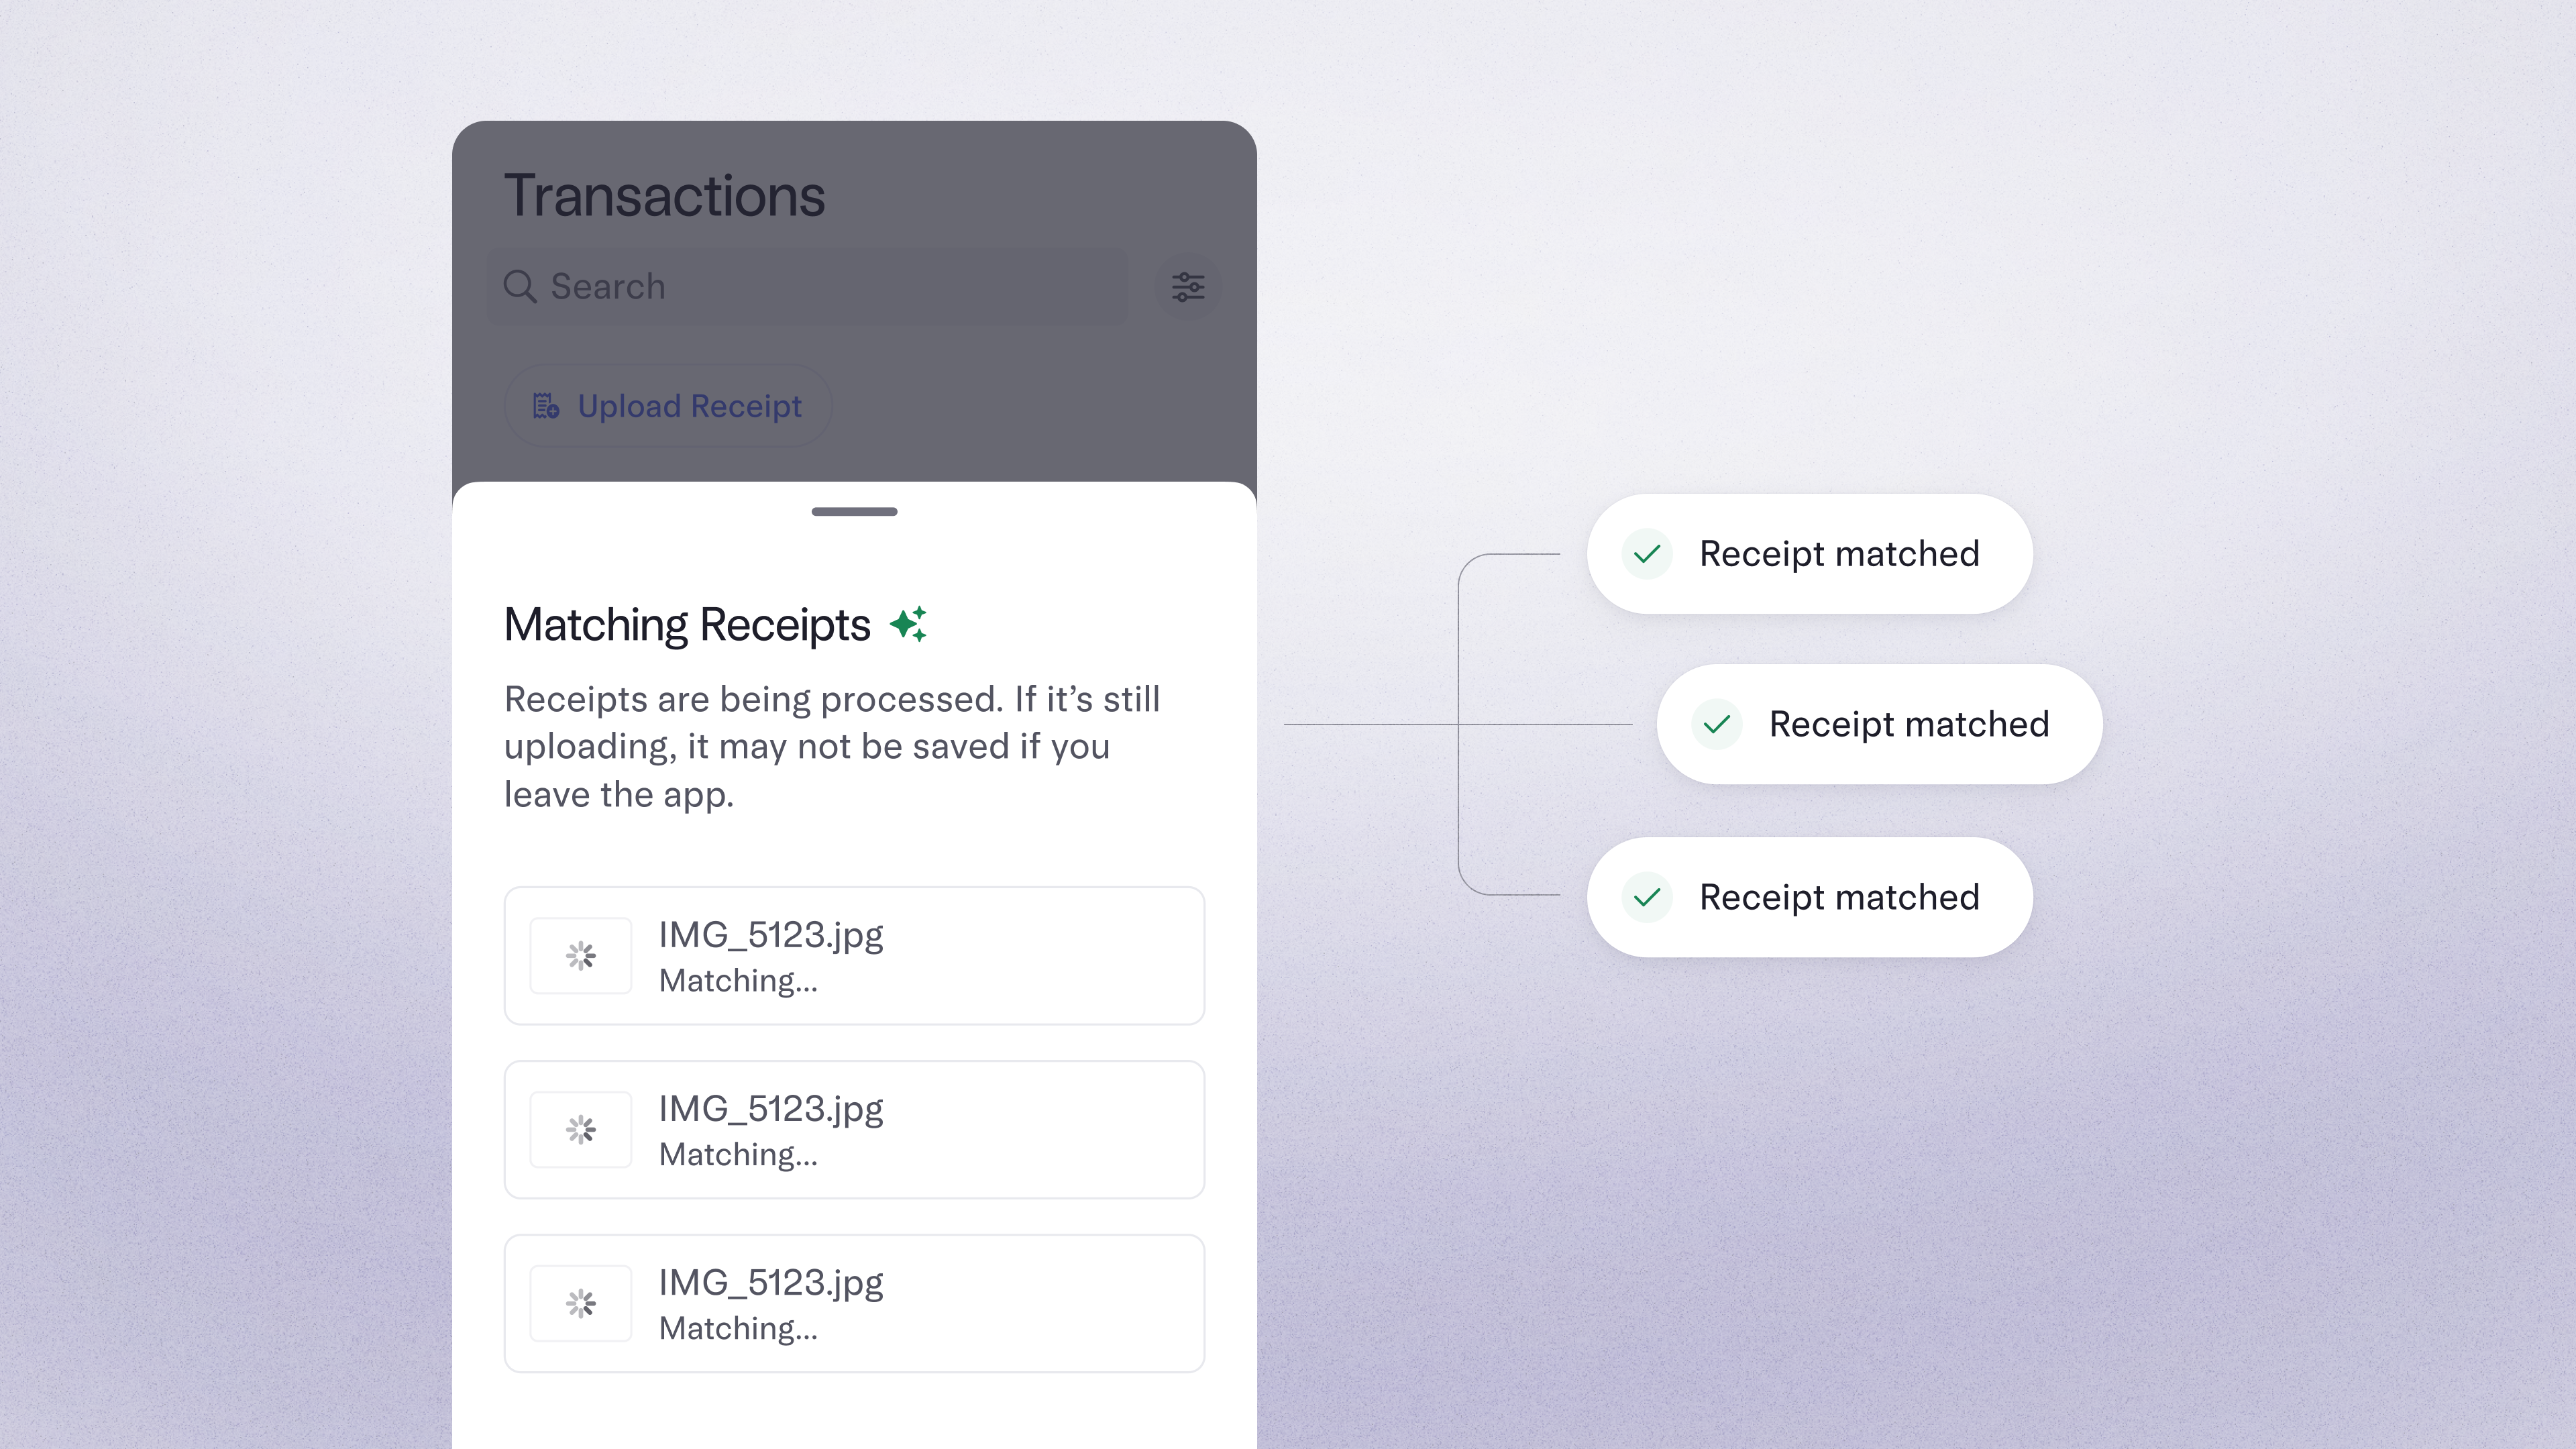Click the top Receipt matched label

[1839, 554]
